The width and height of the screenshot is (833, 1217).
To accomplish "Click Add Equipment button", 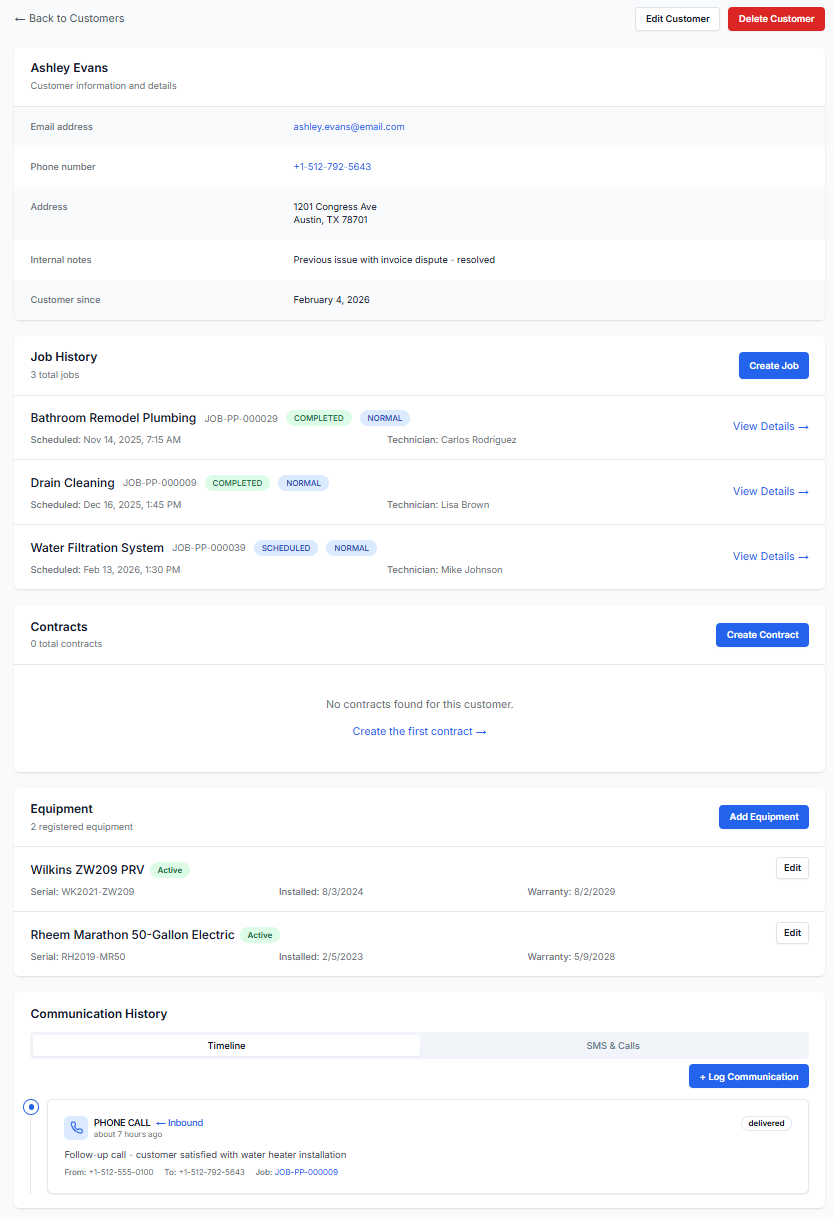I will pos(763,817).
